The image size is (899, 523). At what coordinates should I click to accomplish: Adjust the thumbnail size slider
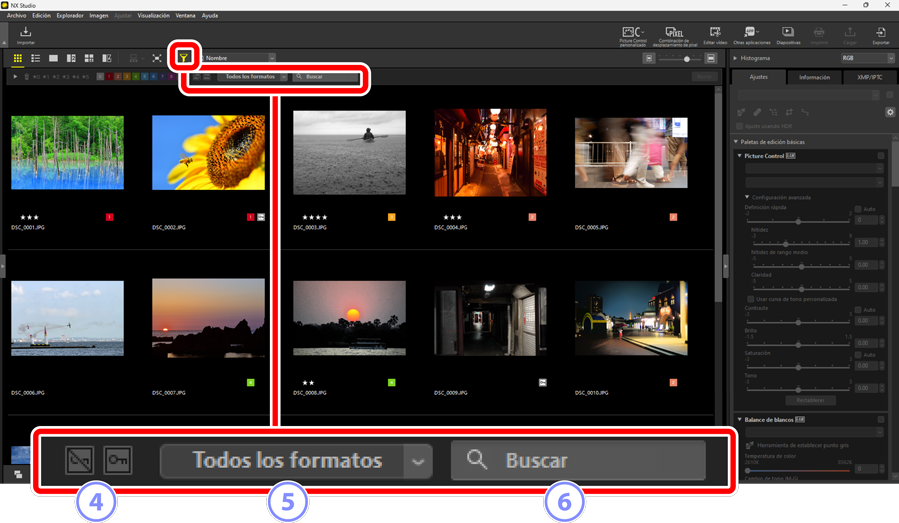[x=686, y=59]
